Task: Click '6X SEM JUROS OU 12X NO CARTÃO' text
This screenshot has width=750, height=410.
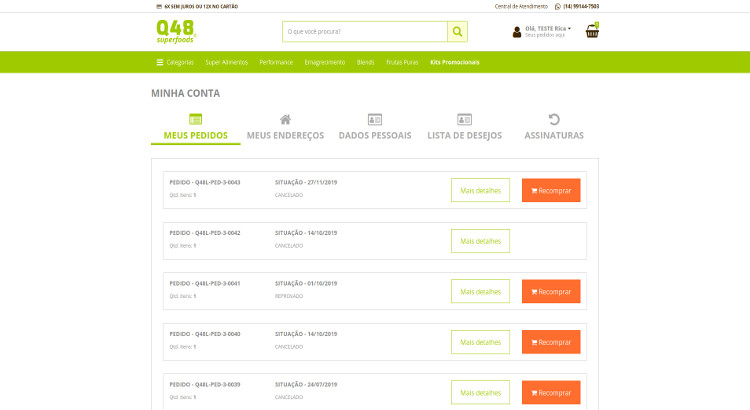Action: [201, 7]
